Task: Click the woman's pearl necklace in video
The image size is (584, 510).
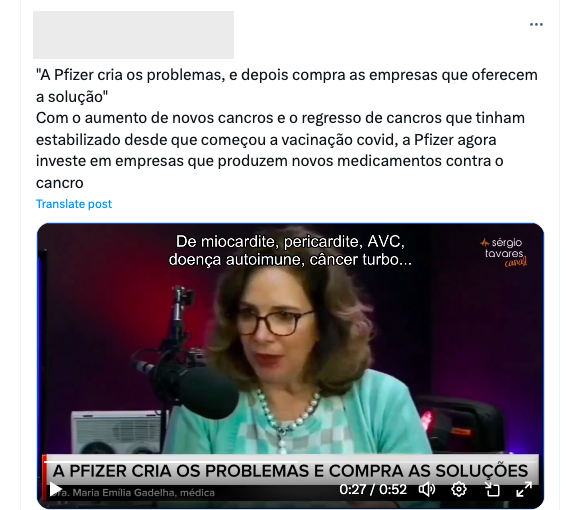Action: [287, 417]
